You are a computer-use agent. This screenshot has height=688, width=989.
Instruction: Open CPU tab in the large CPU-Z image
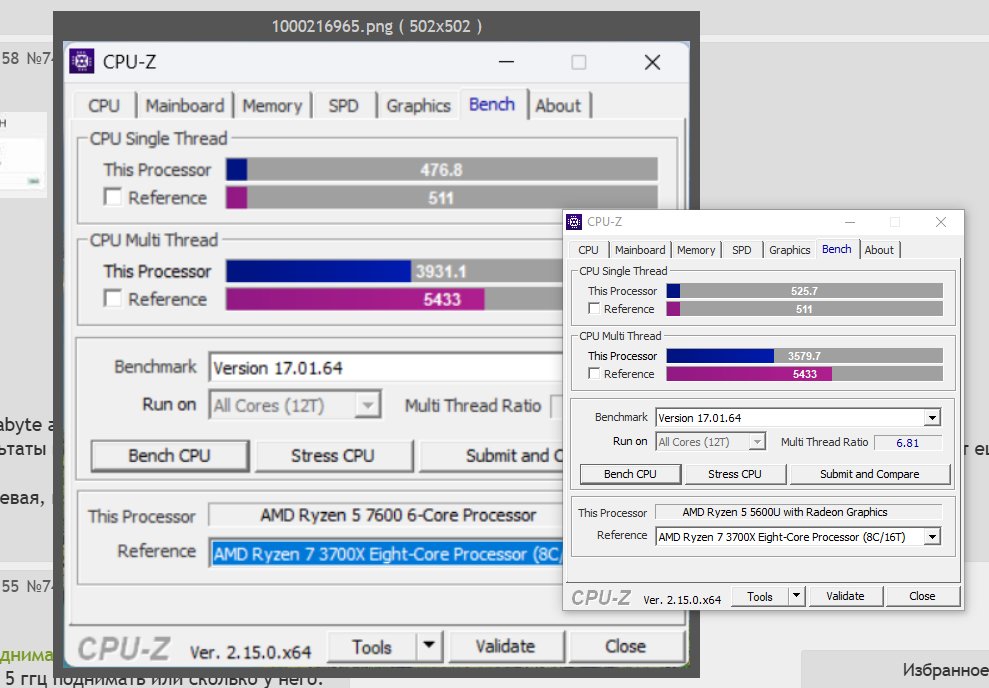(104, 105)
